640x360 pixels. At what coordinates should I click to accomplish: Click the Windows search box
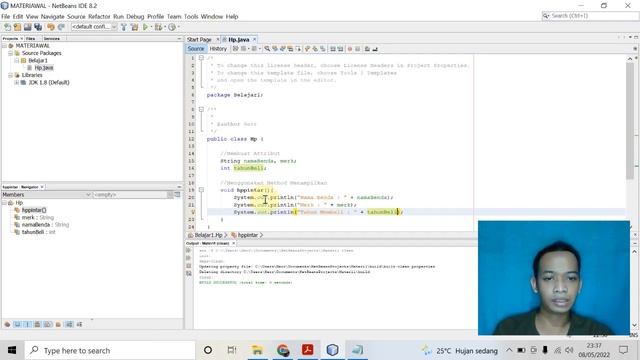click(110, 350)
